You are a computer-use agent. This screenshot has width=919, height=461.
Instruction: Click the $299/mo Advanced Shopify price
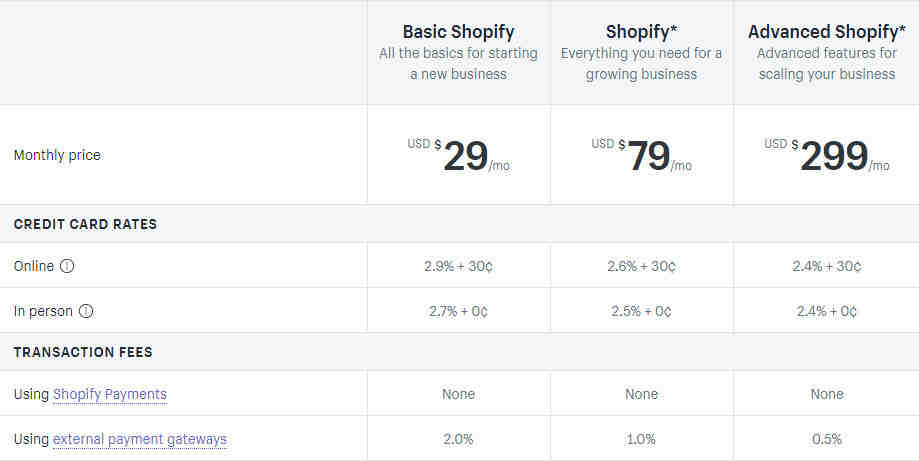826,156
